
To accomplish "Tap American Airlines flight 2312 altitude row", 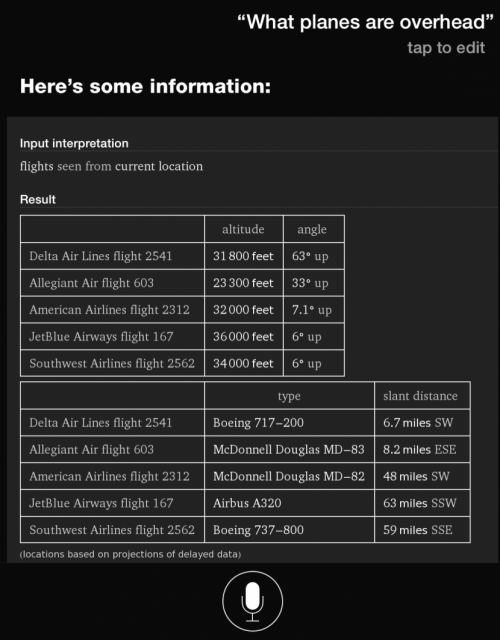I will tap(182, 310).
